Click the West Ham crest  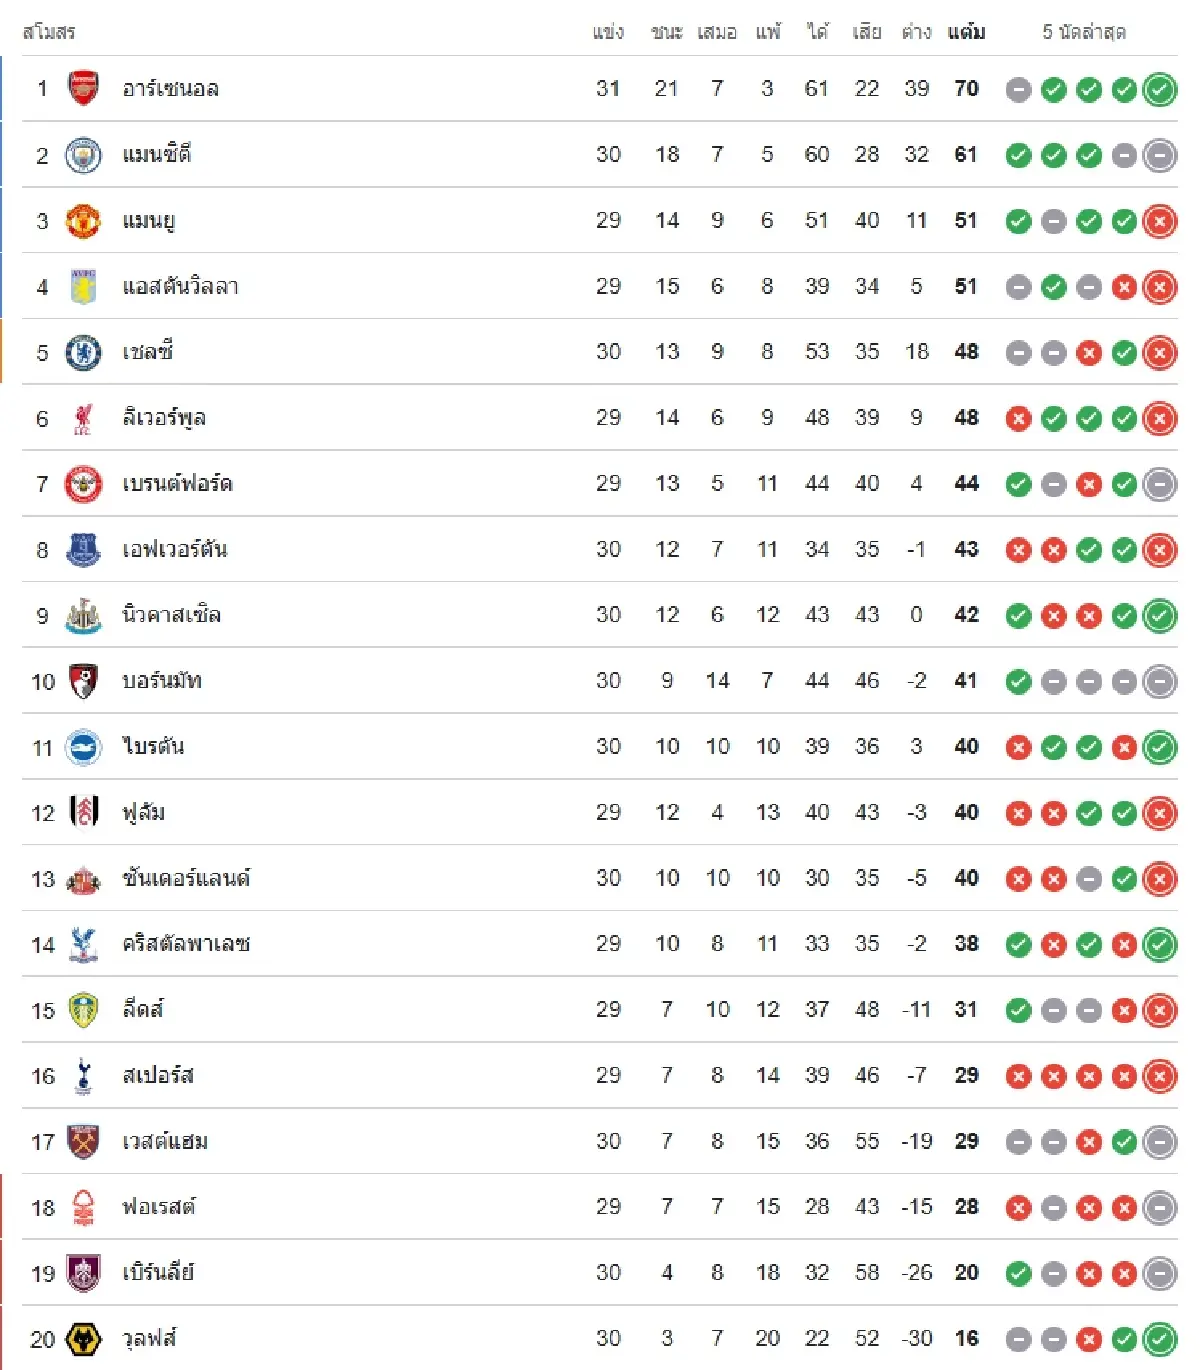tap(83, 1141)
